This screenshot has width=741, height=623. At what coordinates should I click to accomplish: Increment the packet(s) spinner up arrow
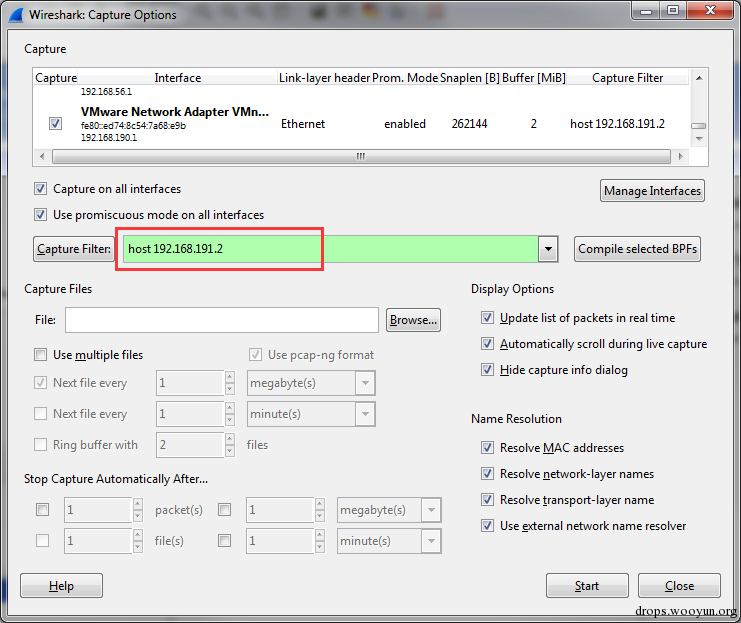138,504
